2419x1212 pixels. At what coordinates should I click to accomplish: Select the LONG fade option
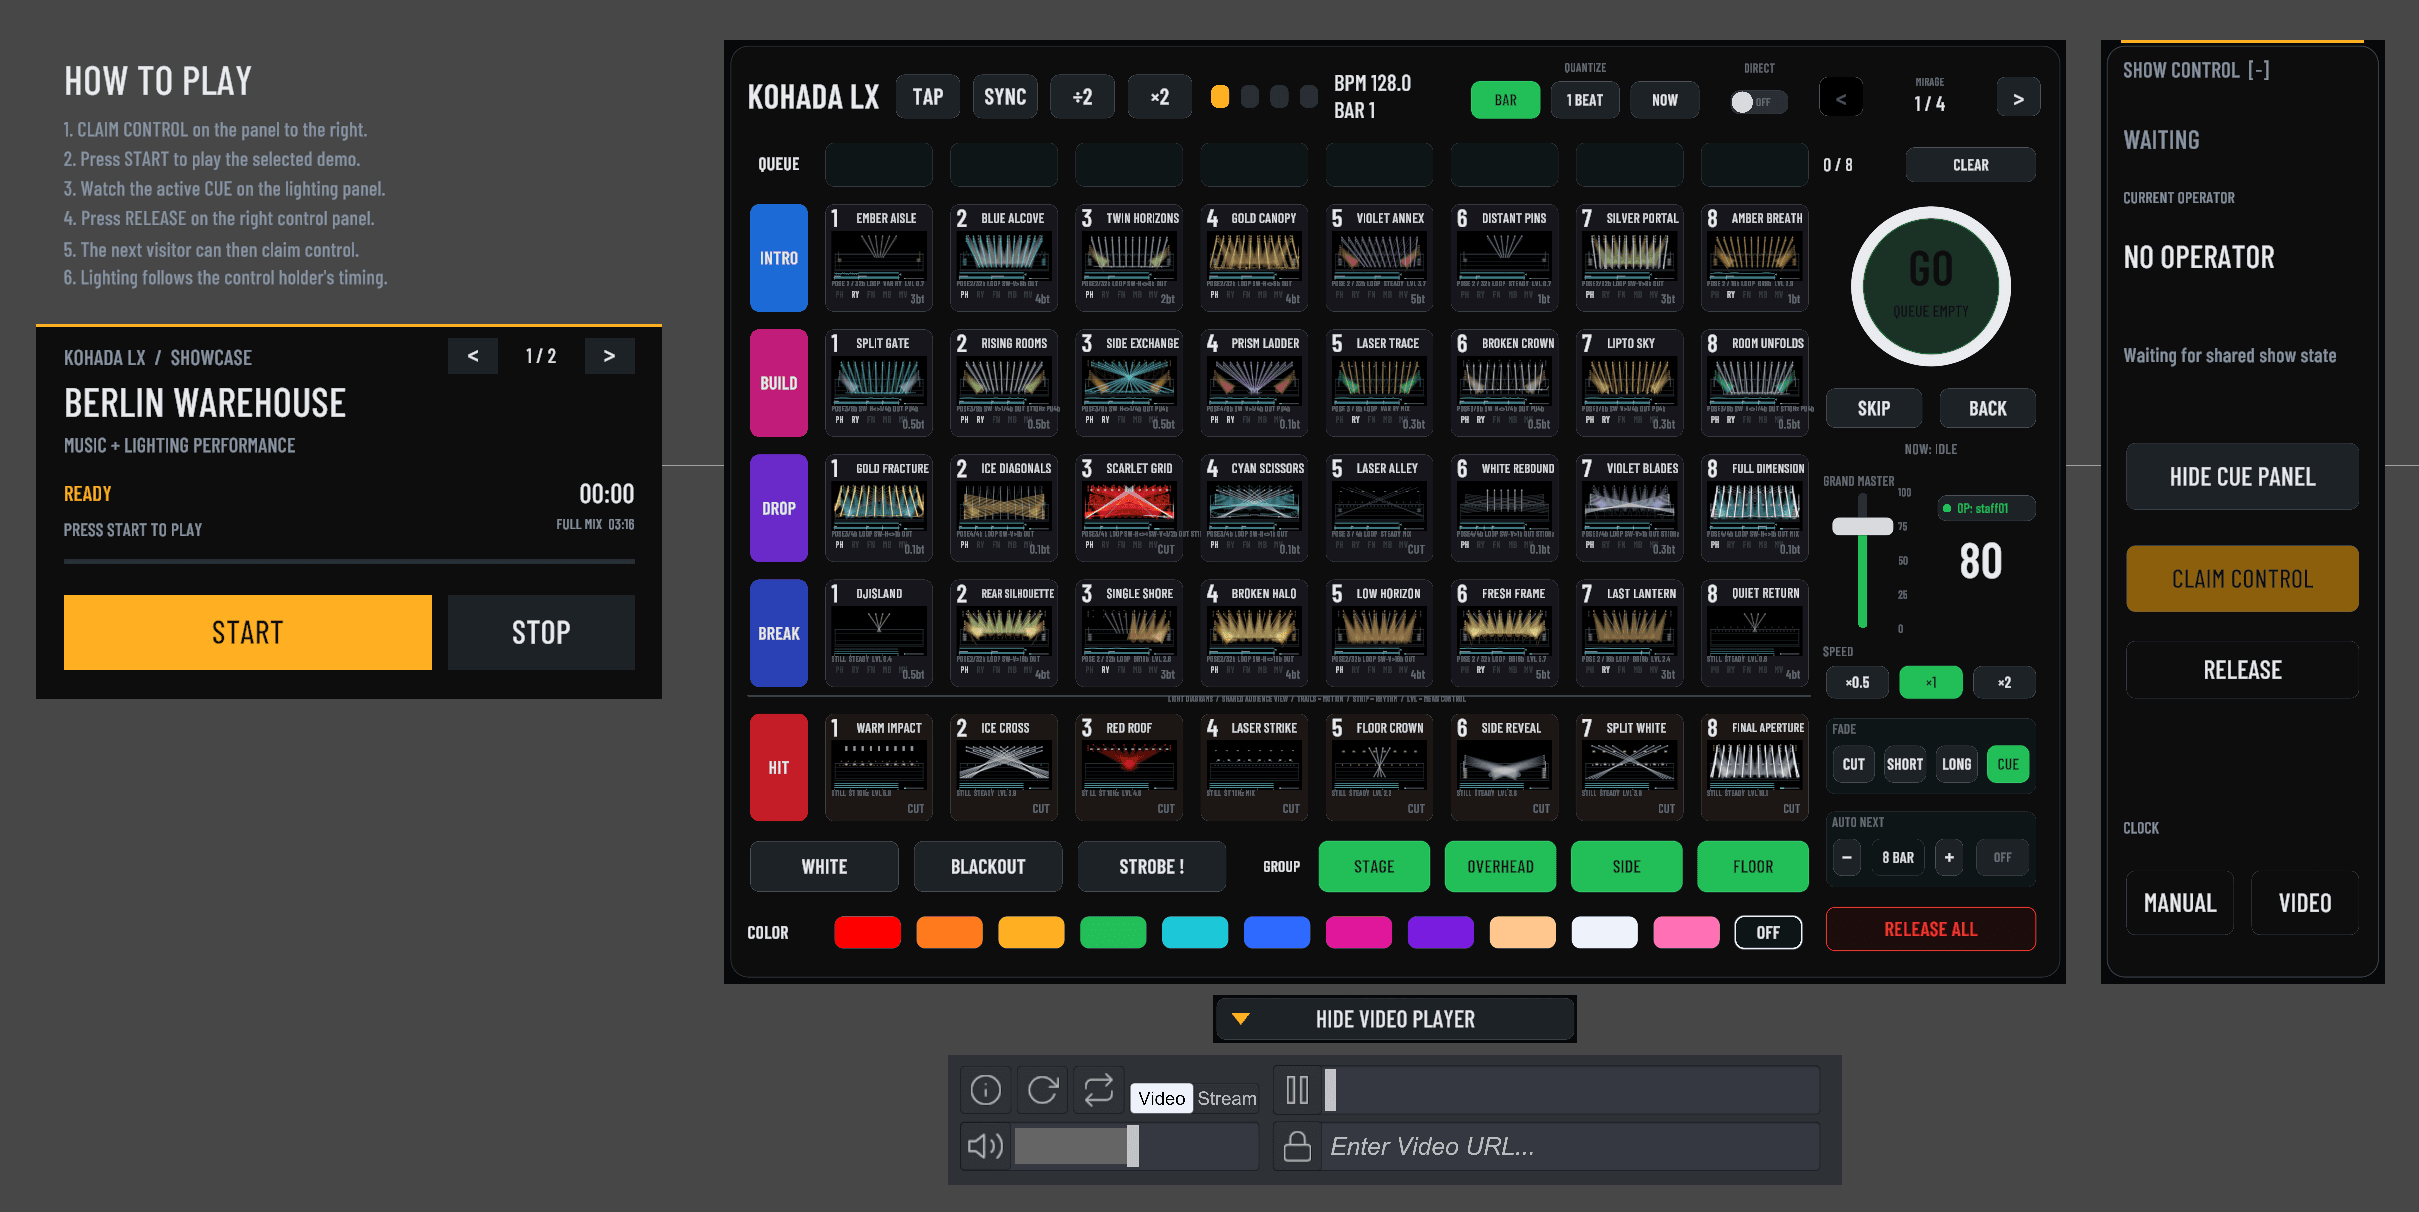[x=1956, y=764]
